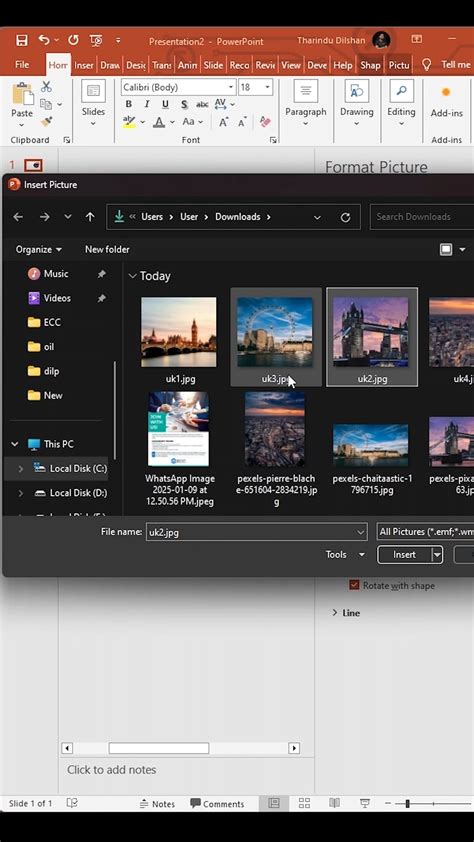Open the Tell me lightbulb search
This screenshot has width=474, height=842.
click(427, 65)
